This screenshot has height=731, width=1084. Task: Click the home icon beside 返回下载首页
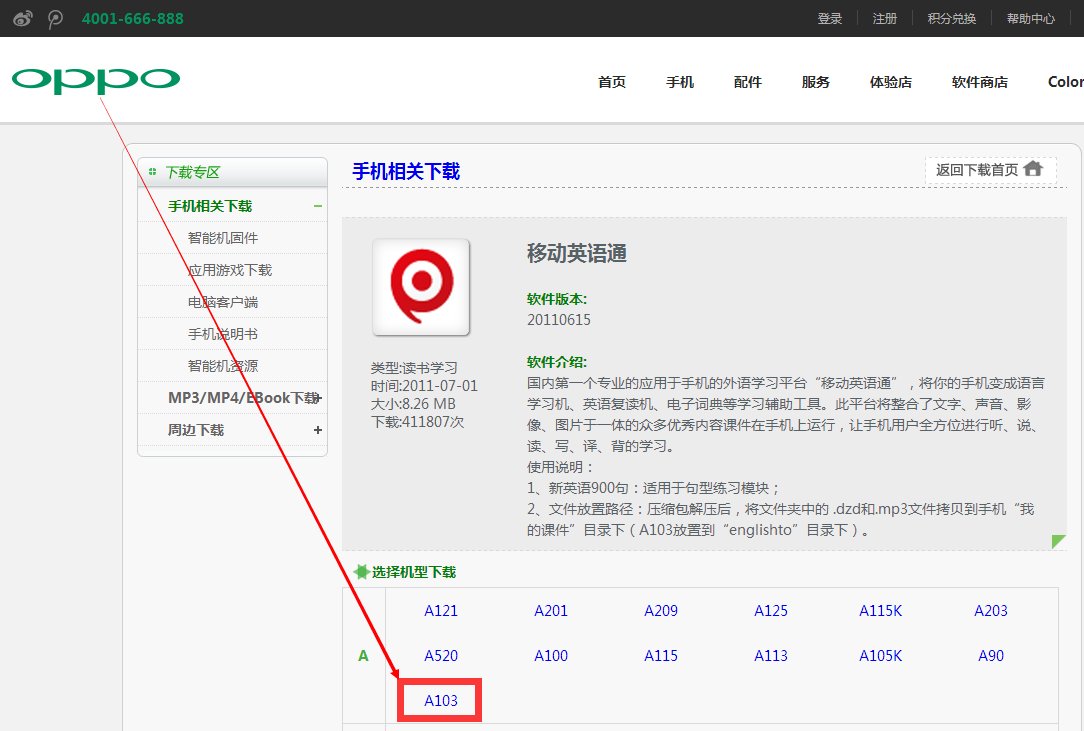1033,169
